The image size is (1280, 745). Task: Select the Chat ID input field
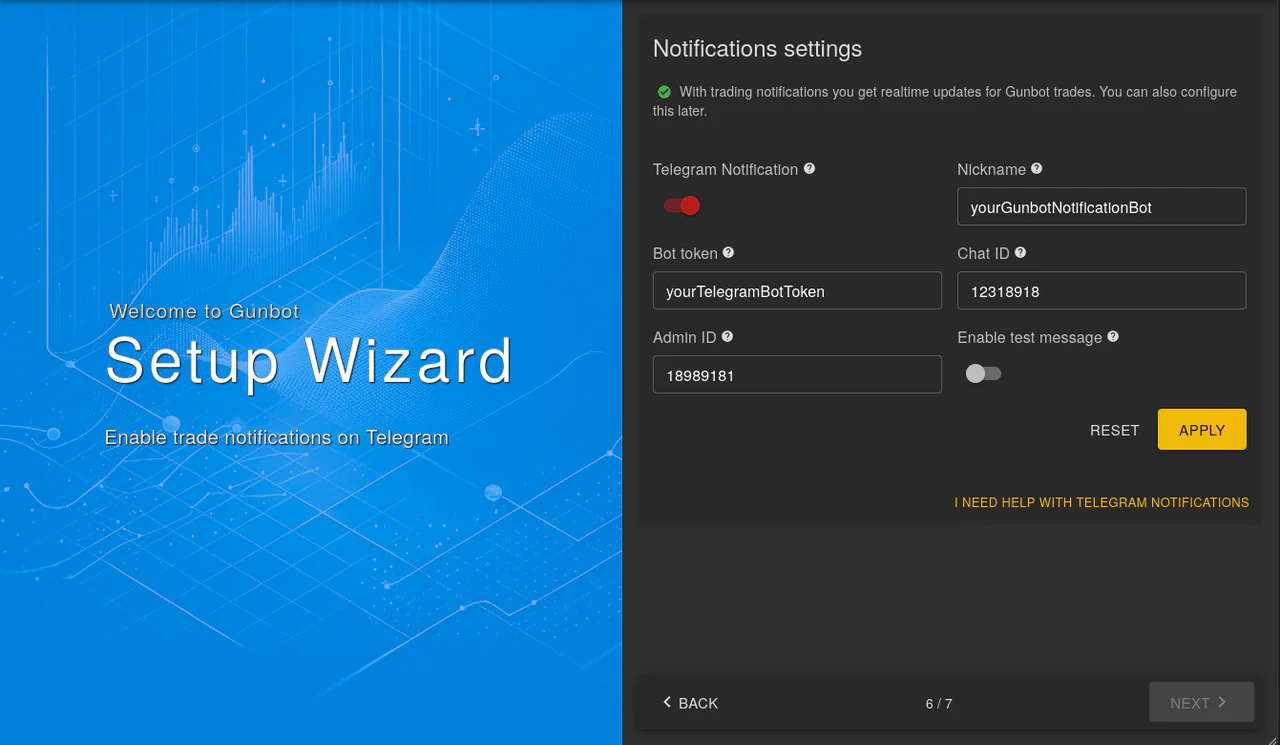1102,291
